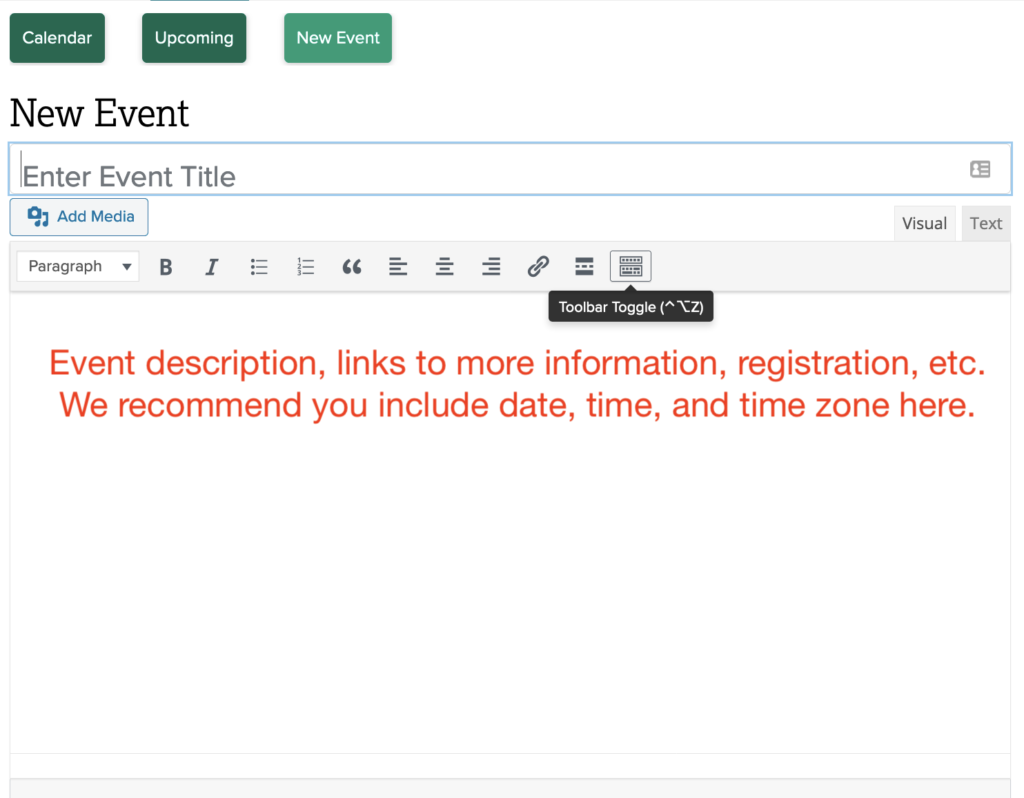Screen dimensions: 1024x798
Task: Open the Paragraph format dropdown
Action: pos(78,267)
